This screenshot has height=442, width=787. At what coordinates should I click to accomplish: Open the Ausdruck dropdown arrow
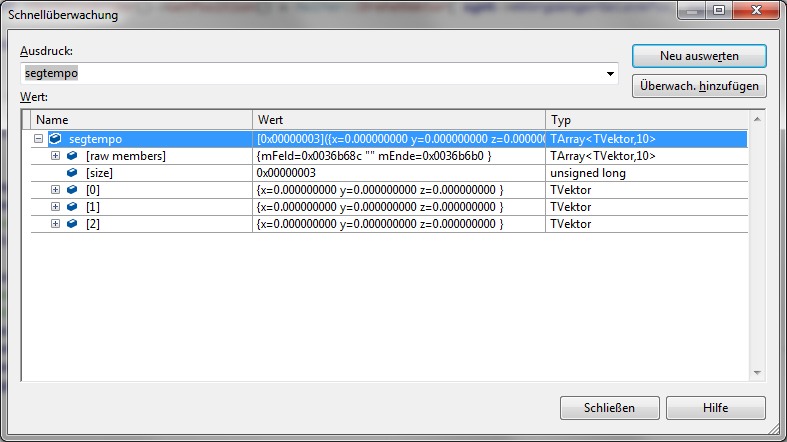coord(610,74)
